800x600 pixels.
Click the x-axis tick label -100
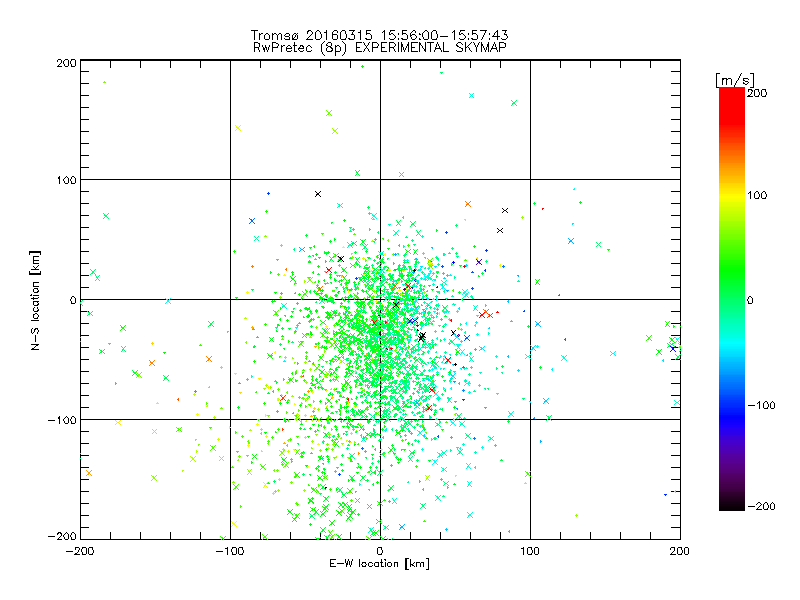tap(230, 551)
